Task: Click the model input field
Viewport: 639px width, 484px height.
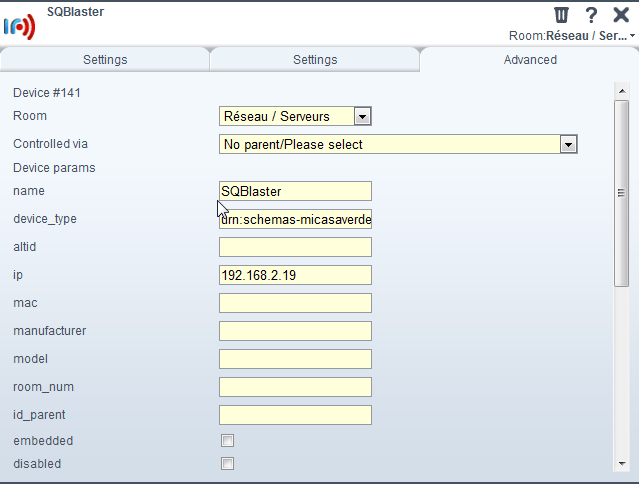Action: [x=295, y=359]
